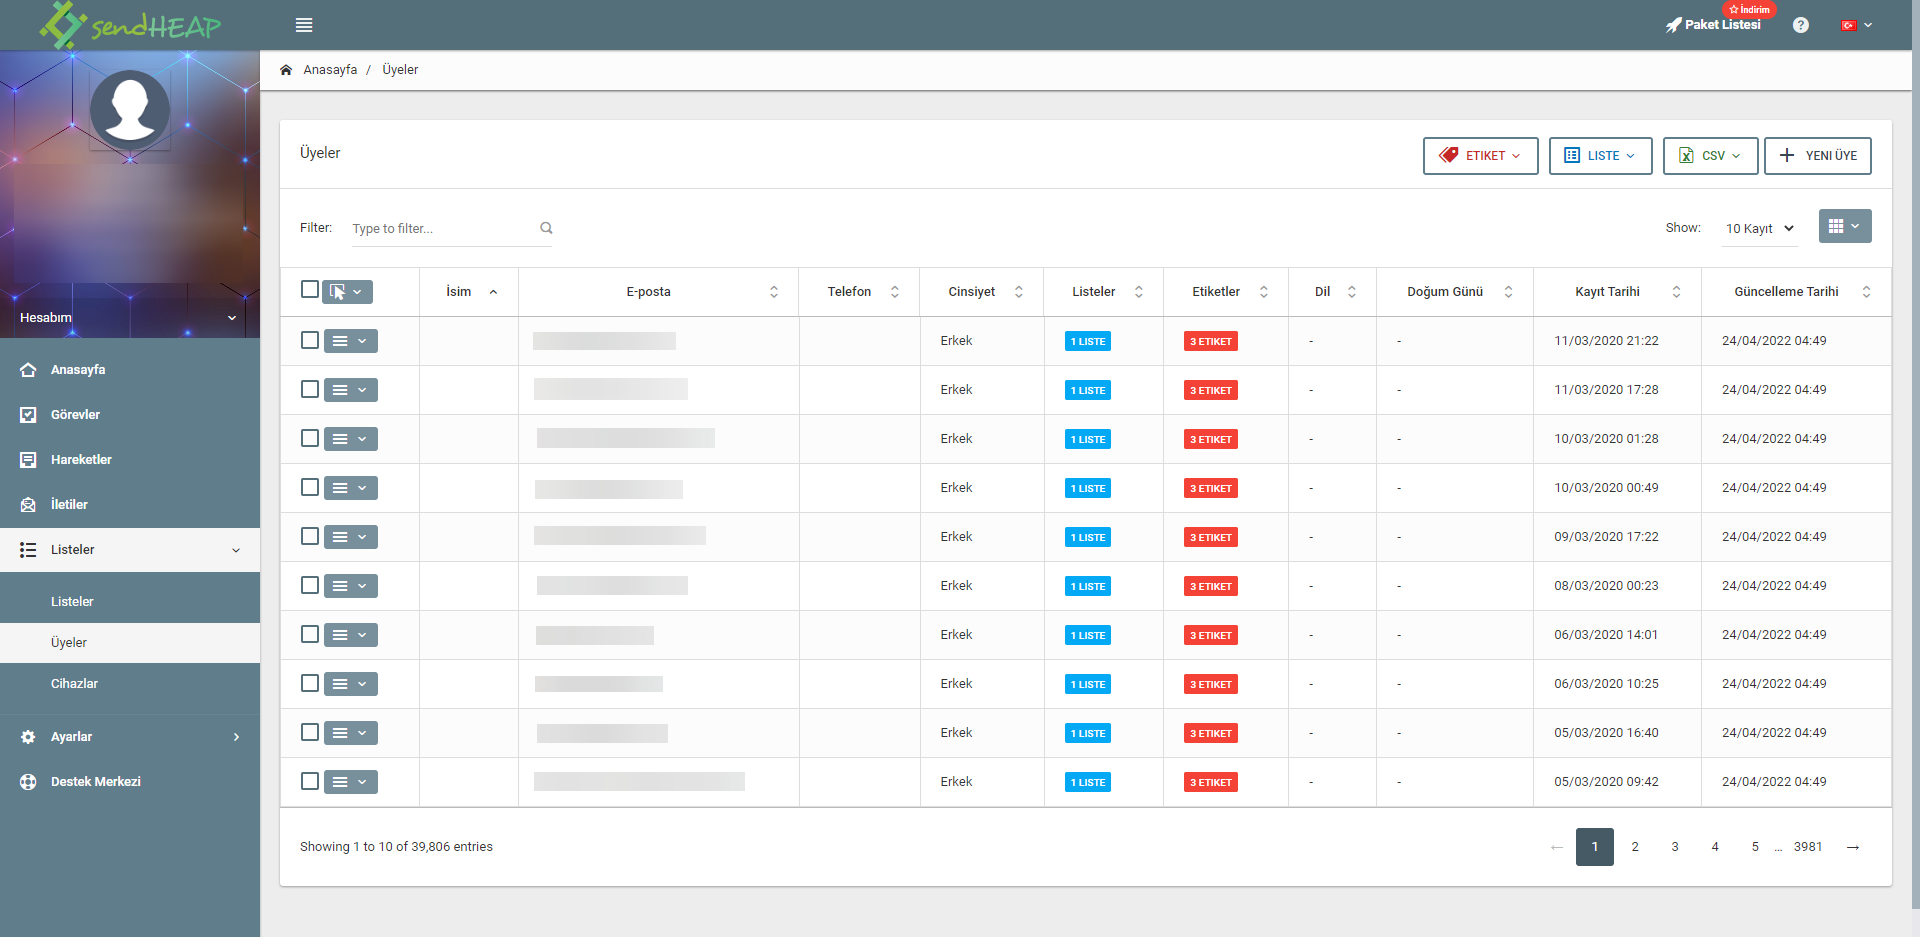Click the page vertical scrollbar

(1915, 454)
